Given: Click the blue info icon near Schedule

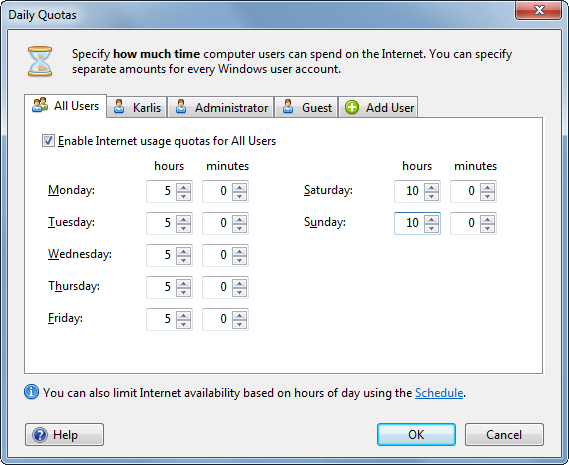Looking at the screenshot, I should (x=32, y=392).
